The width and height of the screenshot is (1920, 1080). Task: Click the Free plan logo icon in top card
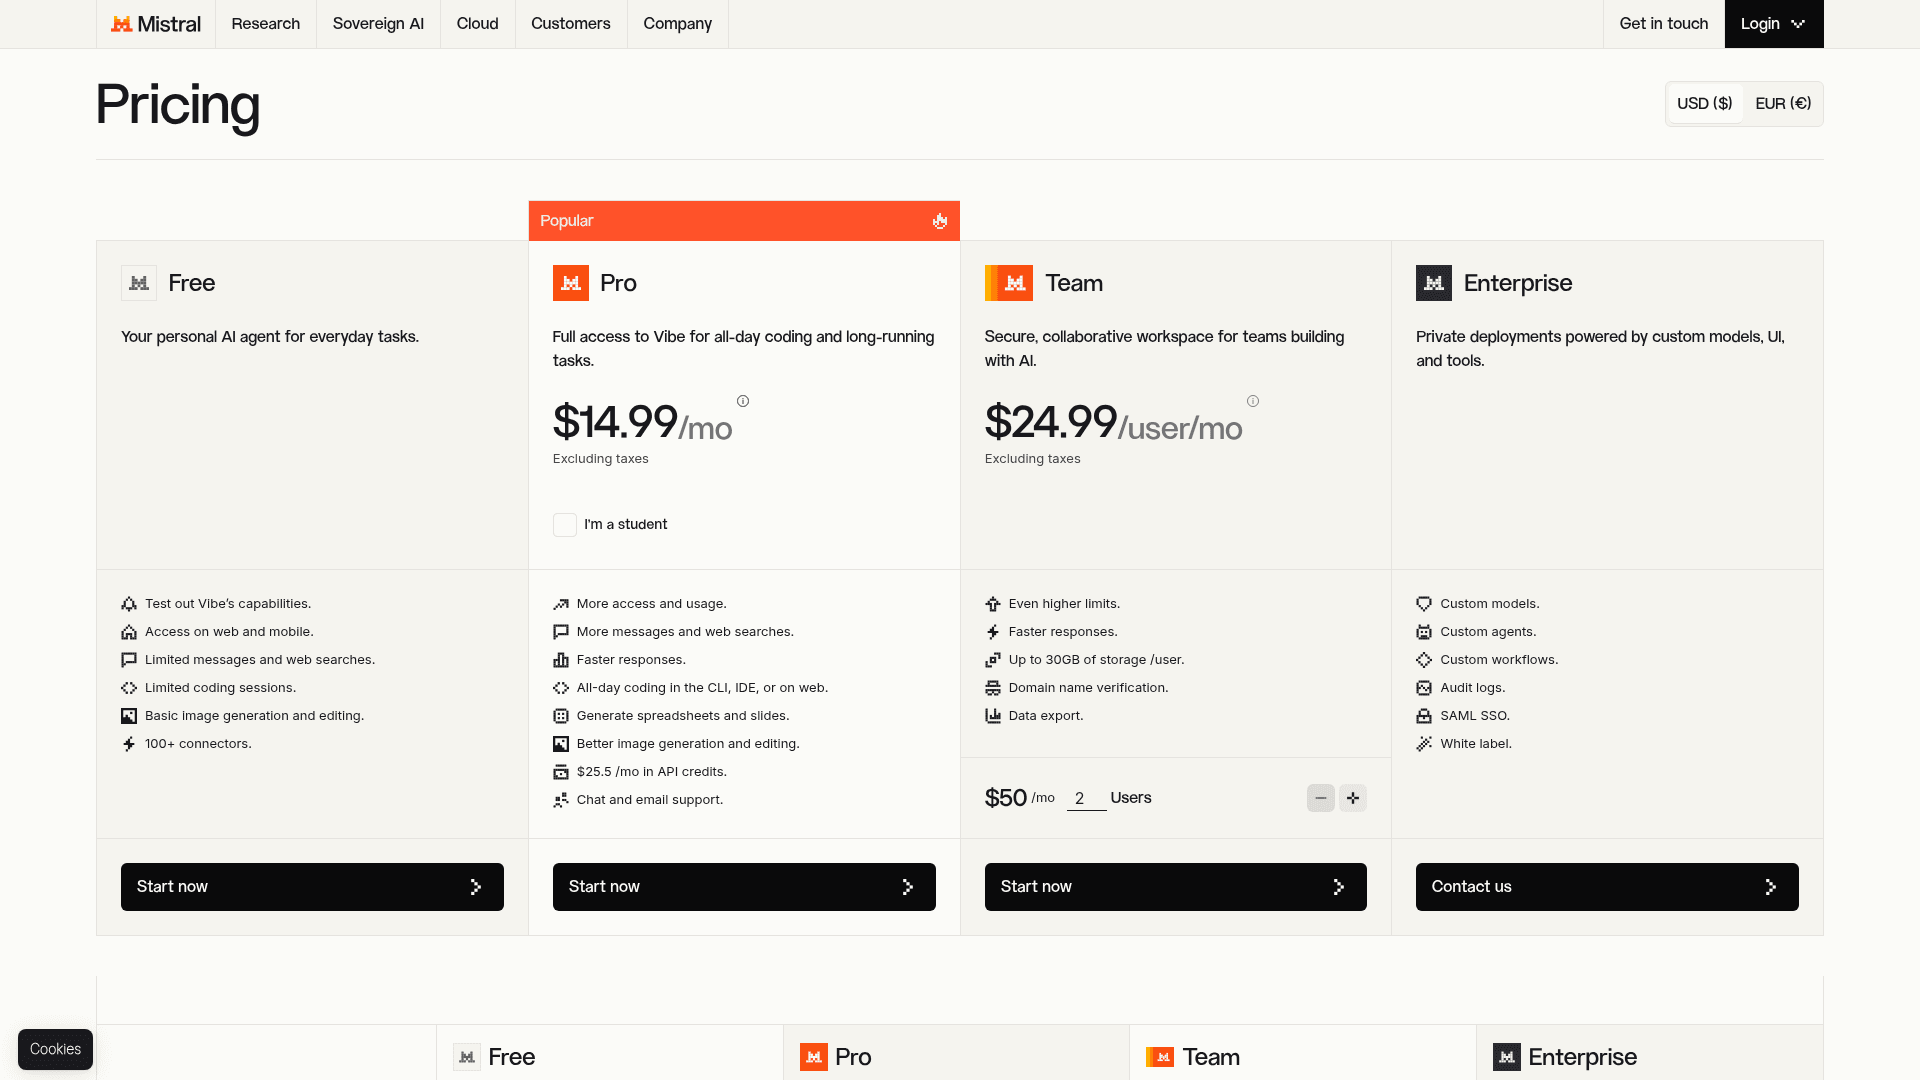[139, 283]
